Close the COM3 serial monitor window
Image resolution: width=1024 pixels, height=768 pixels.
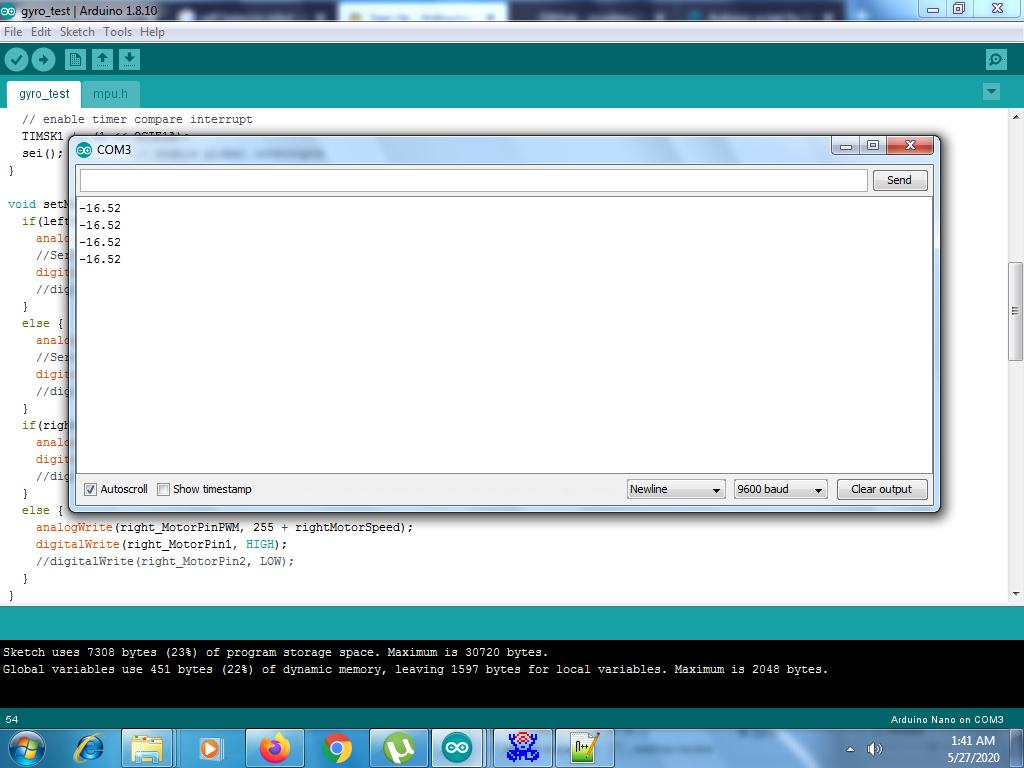coord(910,146)
